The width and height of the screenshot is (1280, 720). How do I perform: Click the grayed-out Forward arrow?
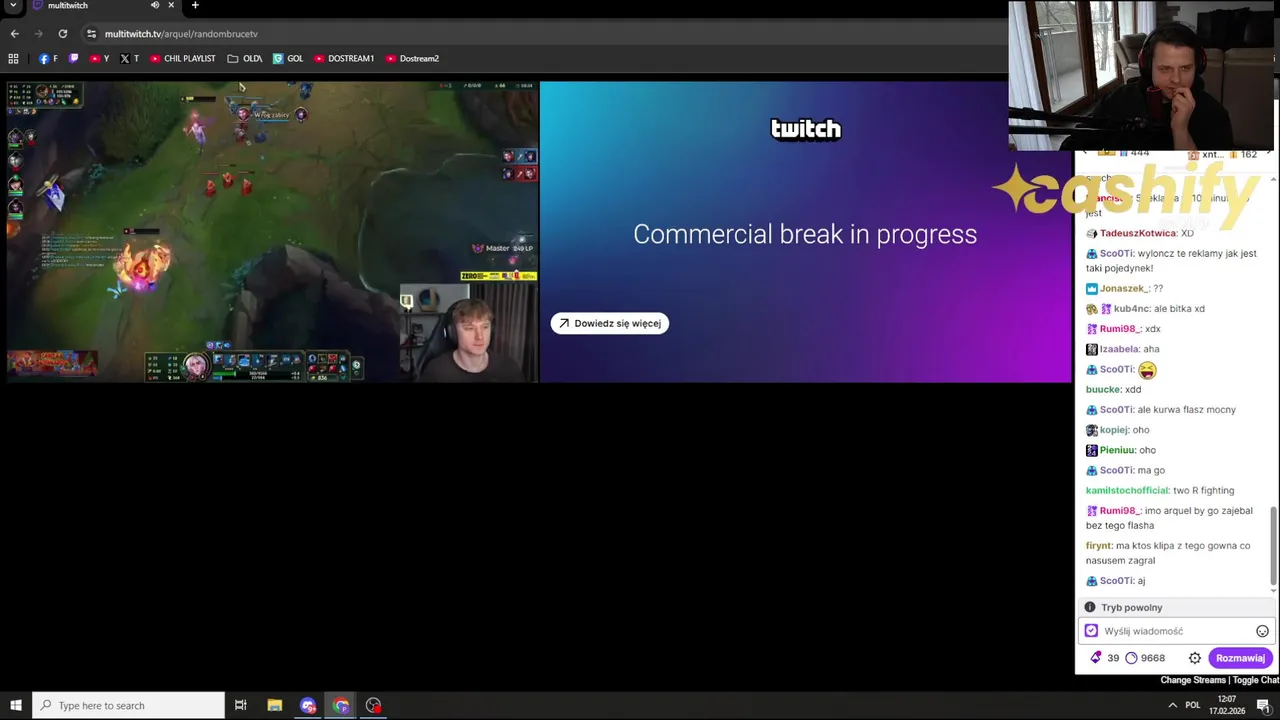(38, 34)
